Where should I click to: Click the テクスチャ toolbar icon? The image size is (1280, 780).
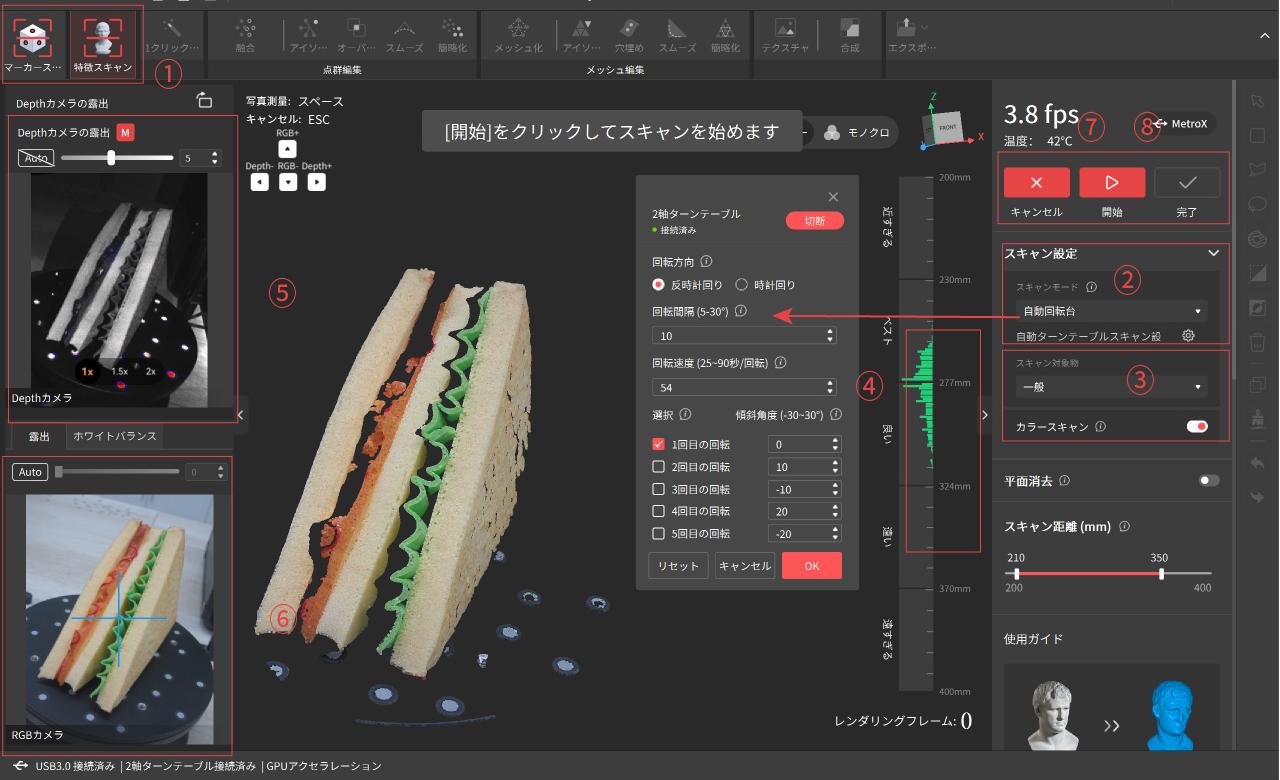[x=785, y=30]
